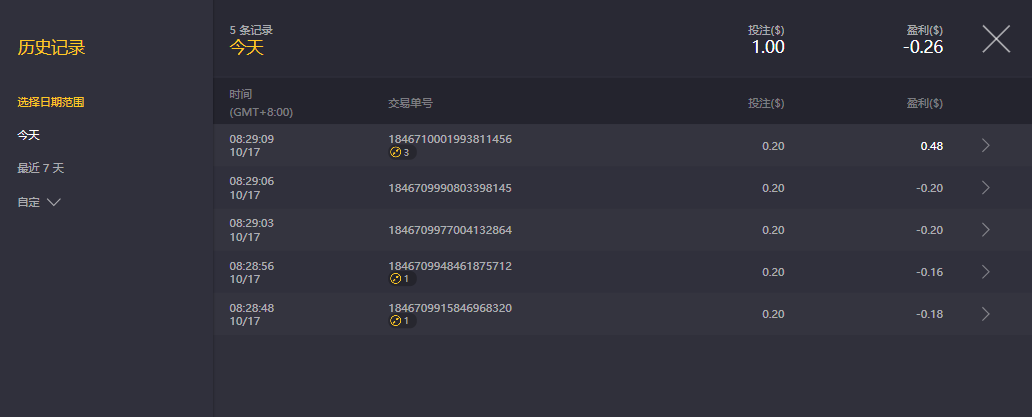
Task: Click the free-spin badge under transaction 1846710001993811456
Action: [x=401, y=153]
